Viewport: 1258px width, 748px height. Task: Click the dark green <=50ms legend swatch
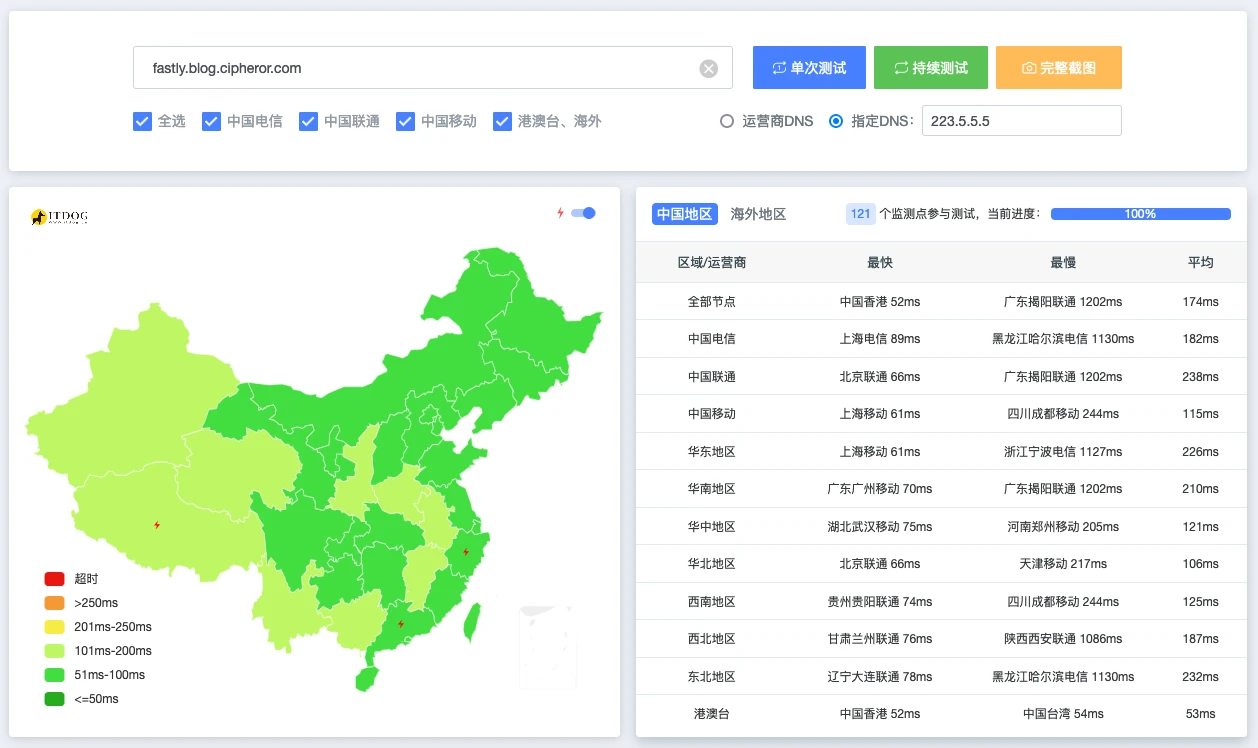pos(54,699)
